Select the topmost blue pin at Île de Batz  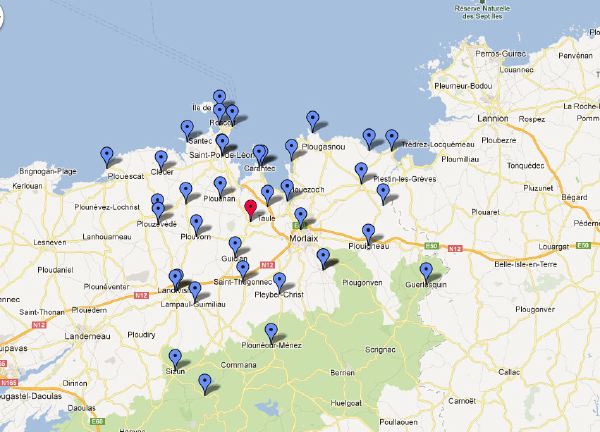coord(219,98)
